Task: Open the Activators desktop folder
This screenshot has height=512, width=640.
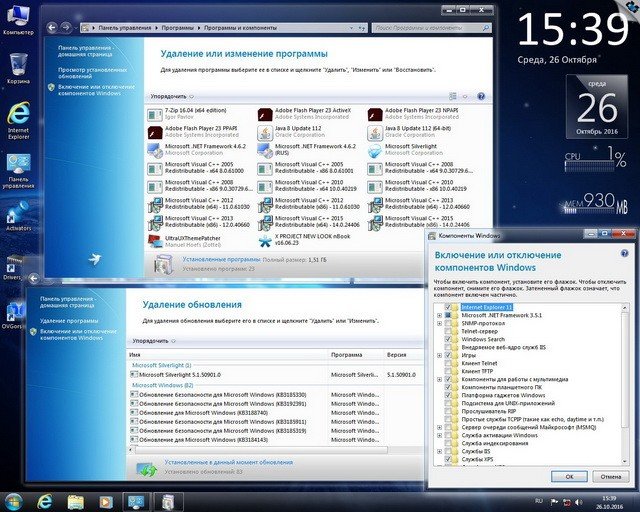Action: click(x=18, y=216)
